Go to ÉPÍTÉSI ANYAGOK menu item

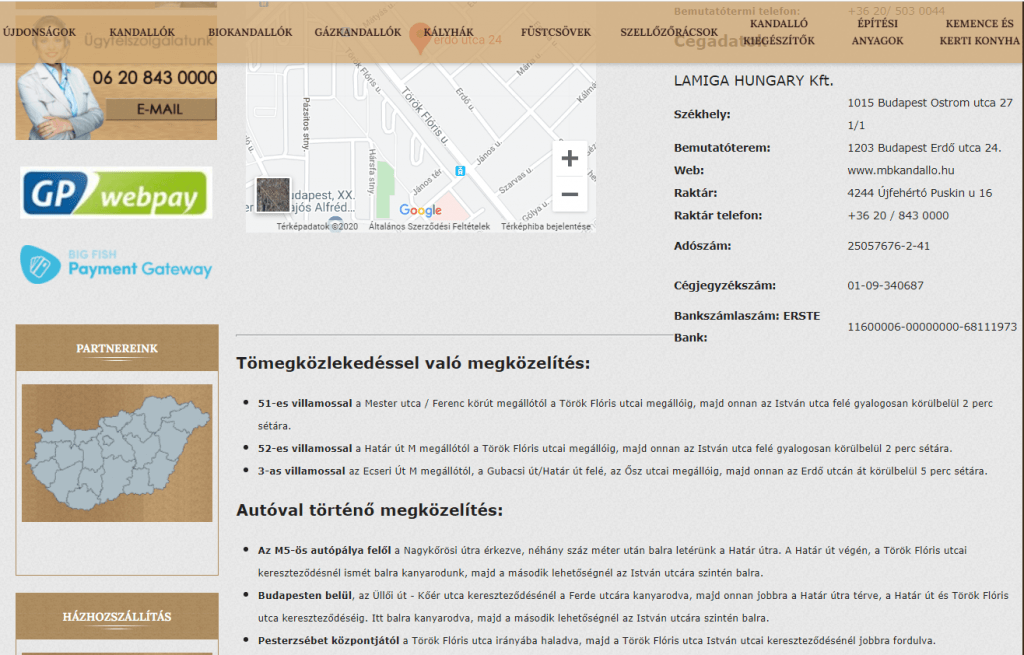click(878, 32)
